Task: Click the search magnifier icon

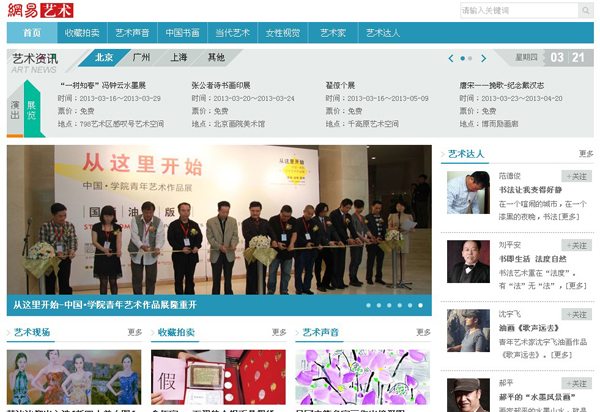Action: 585,10
